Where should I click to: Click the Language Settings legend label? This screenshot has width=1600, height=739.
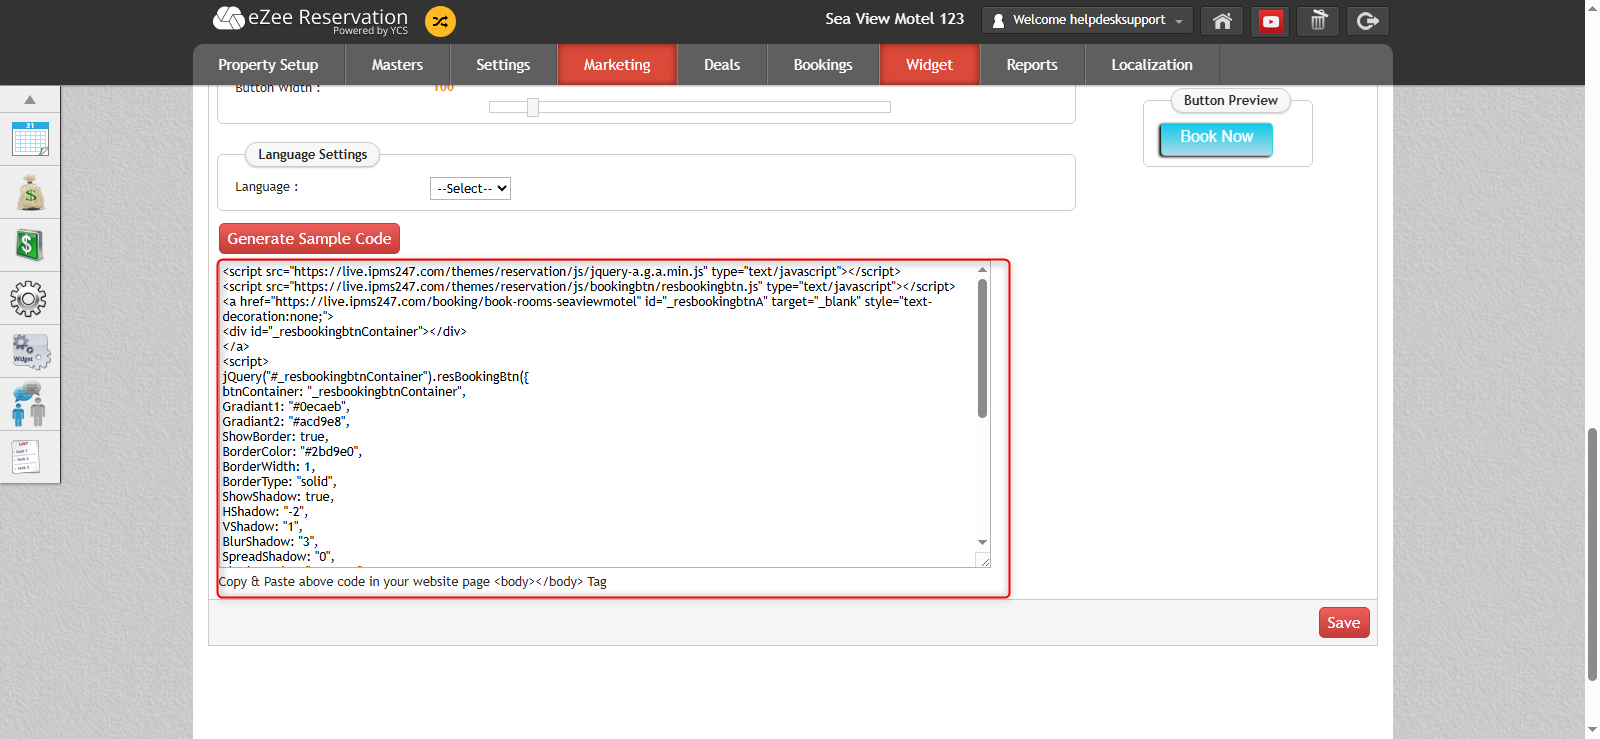pyautogui.click(x=312, y=155)
